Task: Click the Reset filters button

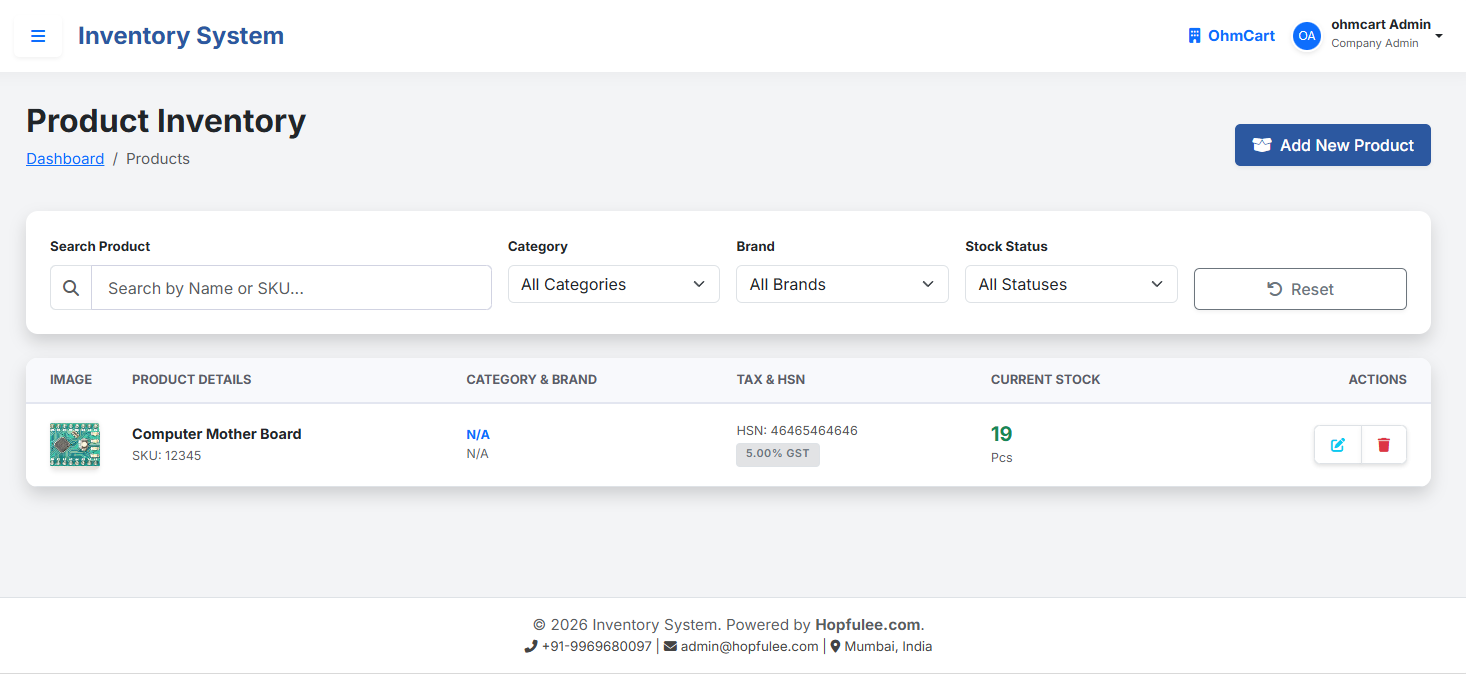Action: click(x=1300, y=289)
